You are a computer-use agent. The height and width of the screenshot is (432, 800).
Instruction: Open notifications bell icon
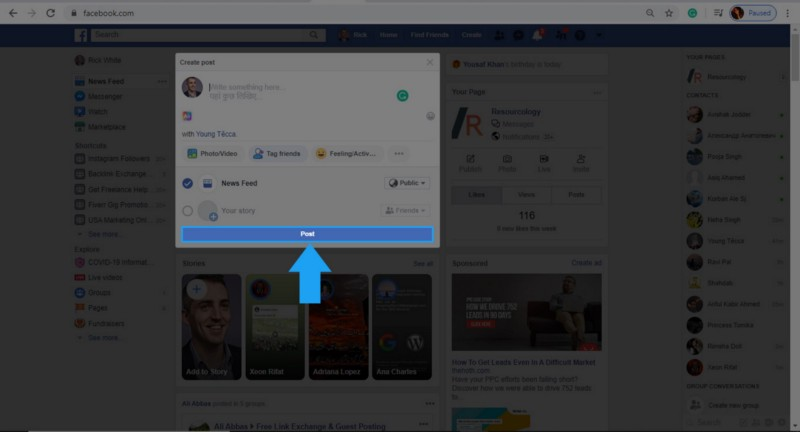[x=537, y=35]
